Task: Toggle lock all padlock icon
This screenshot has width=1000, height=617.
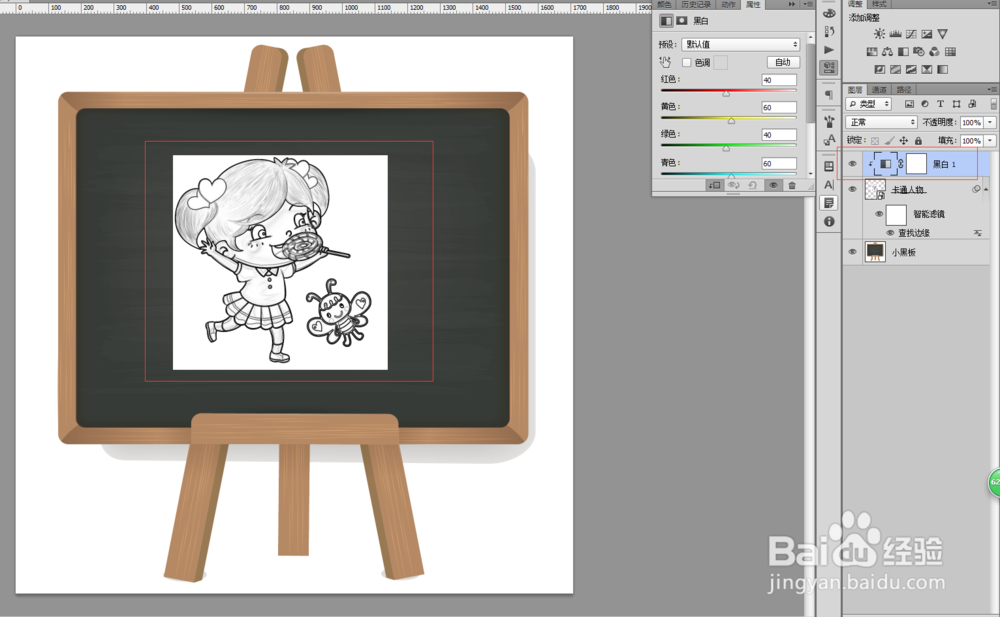Action: [x=918, y=140]
